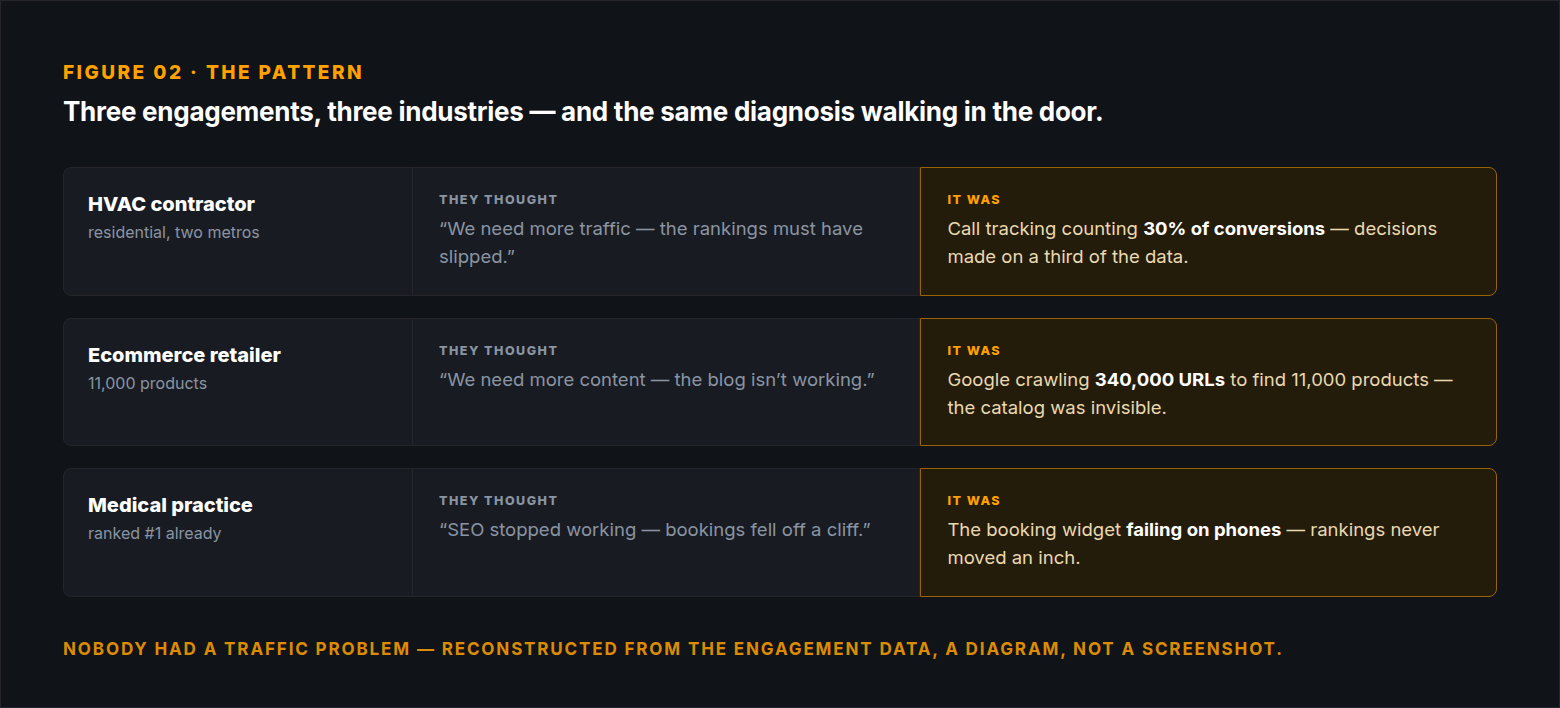The height and width of the screenshot is (708, 1560).
Task: Click the Ecommerce retailer heading
Action: click(x=184, y=355)
